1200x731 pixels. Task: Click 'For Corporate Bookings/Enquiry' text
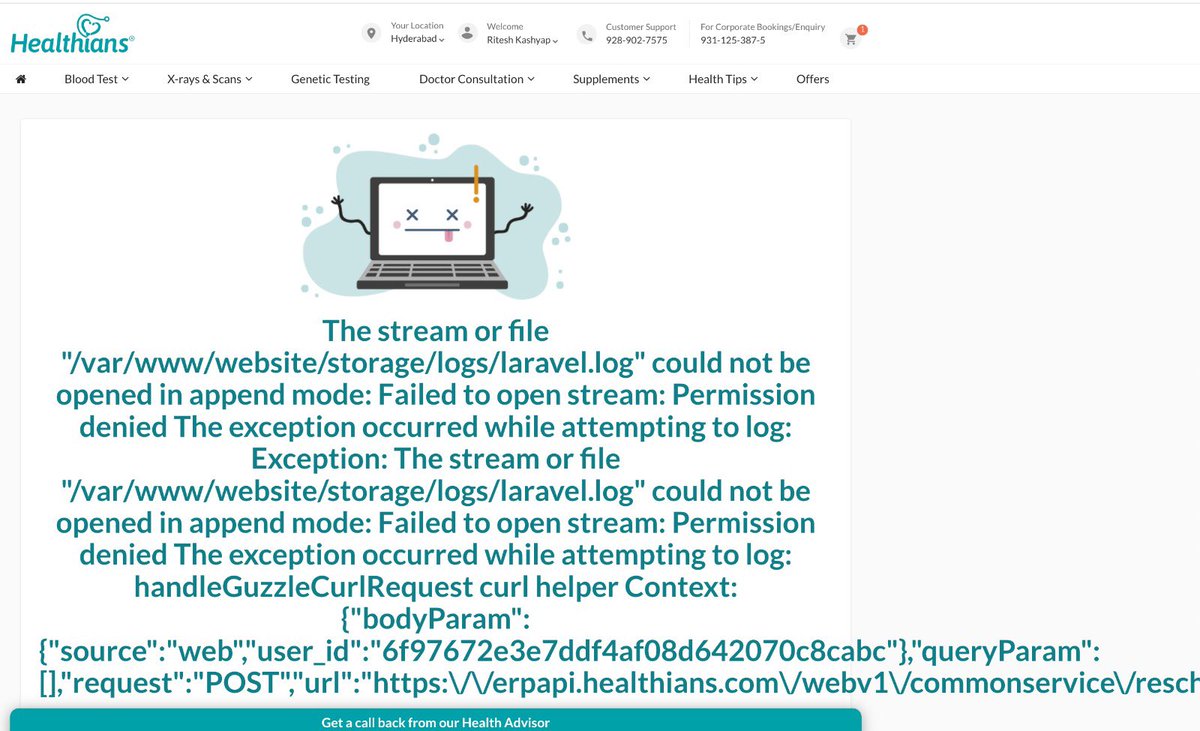point(763,27)
